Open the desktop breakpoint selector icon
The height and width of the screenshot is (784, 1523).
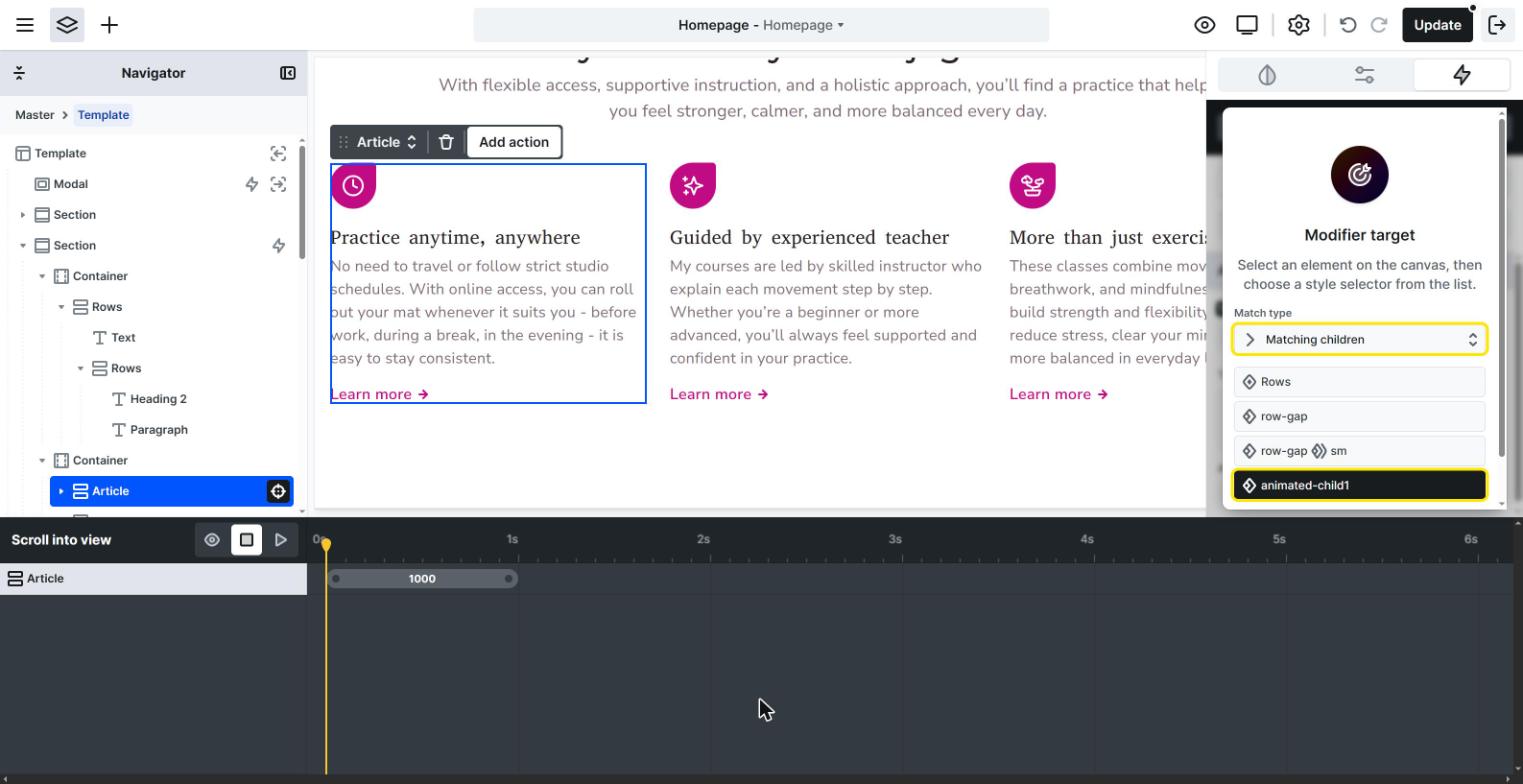click(1247, 25)
